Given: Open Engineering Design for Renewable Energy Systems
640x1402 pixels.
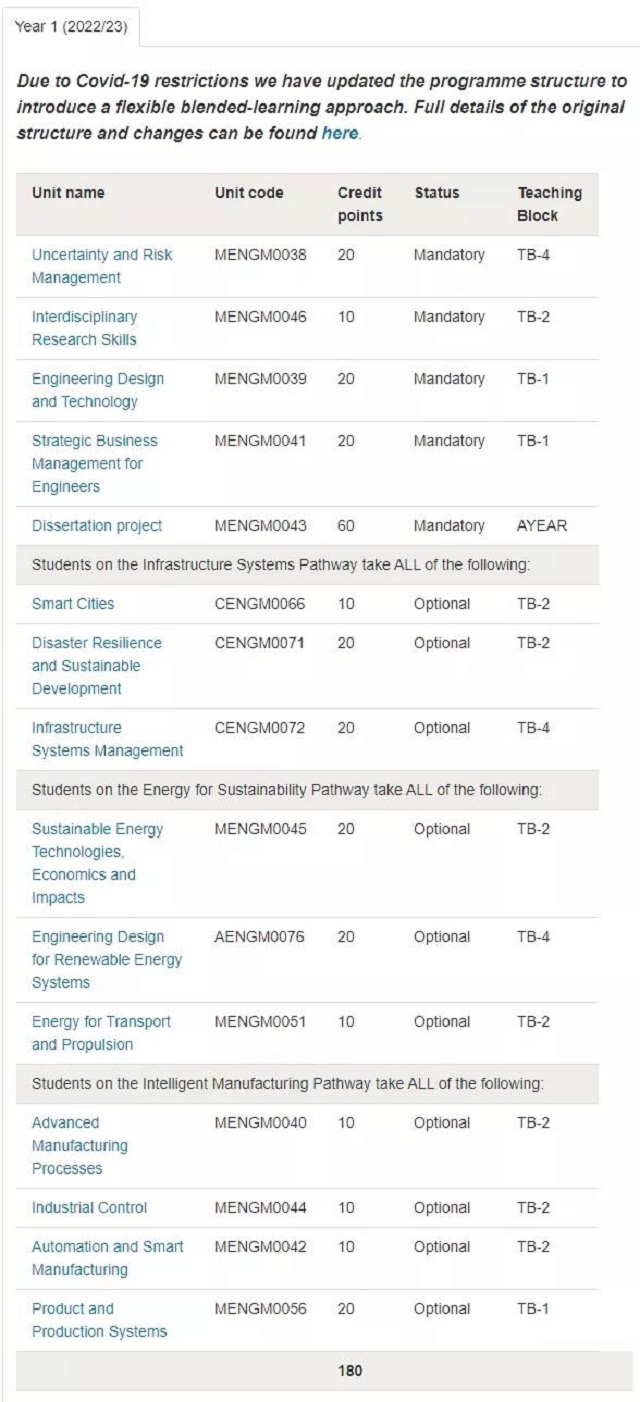Looking at the screenshot, I should (x=107, y=960).
